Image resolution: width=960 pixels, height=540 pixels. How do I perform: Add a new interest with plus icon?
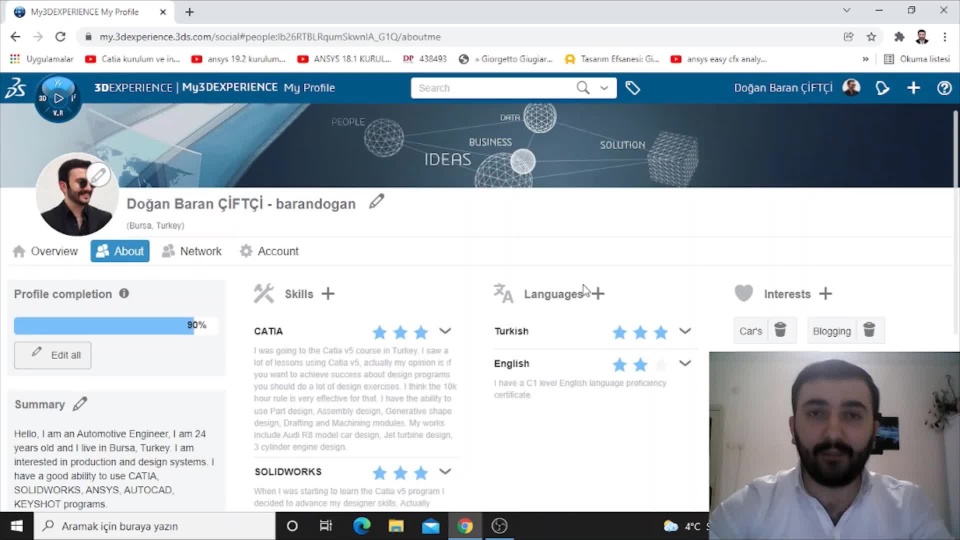(x=825, y=294)
